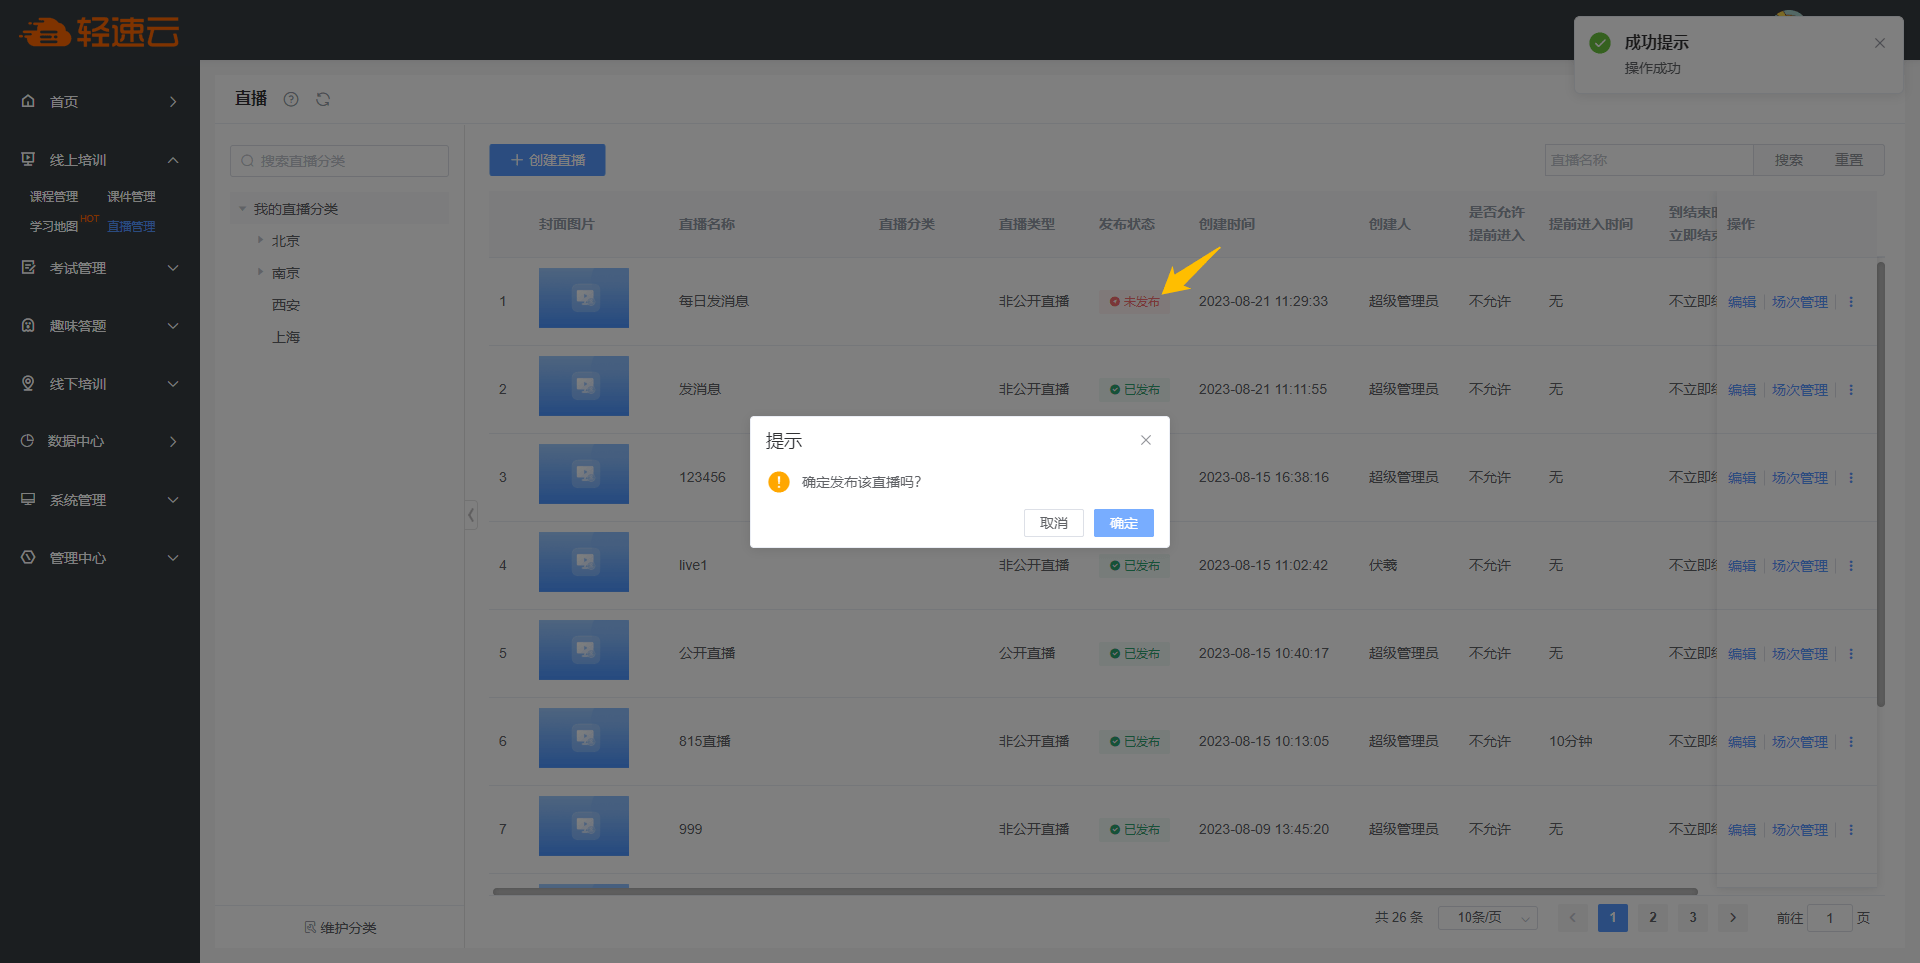The height and width of the screenshot is (963, 1920).
Task: Open 场次管理 link for 815直播 row
Action: (1799, 742)
